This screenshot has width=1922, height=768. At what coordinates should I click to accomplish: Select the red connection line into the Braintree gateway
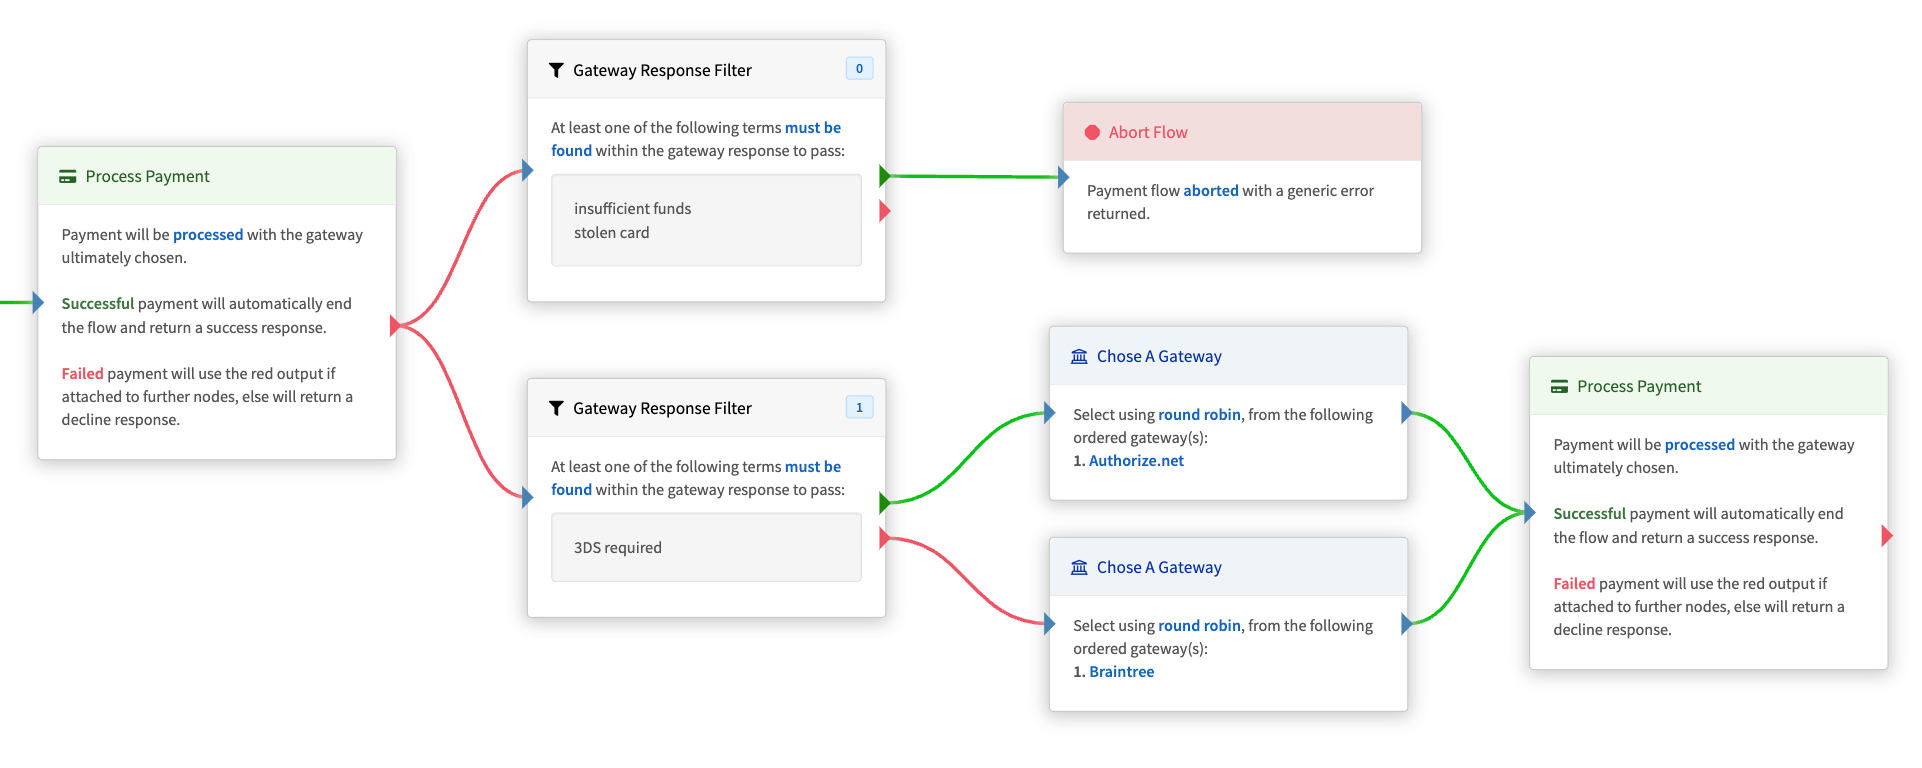[965, 583]
